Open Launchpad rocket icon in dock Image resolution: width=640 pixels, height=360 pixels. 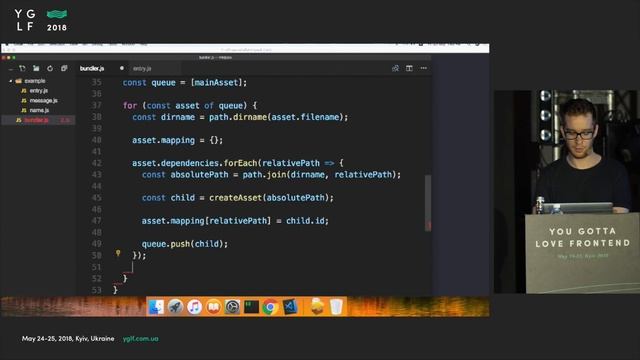[175, 307]
